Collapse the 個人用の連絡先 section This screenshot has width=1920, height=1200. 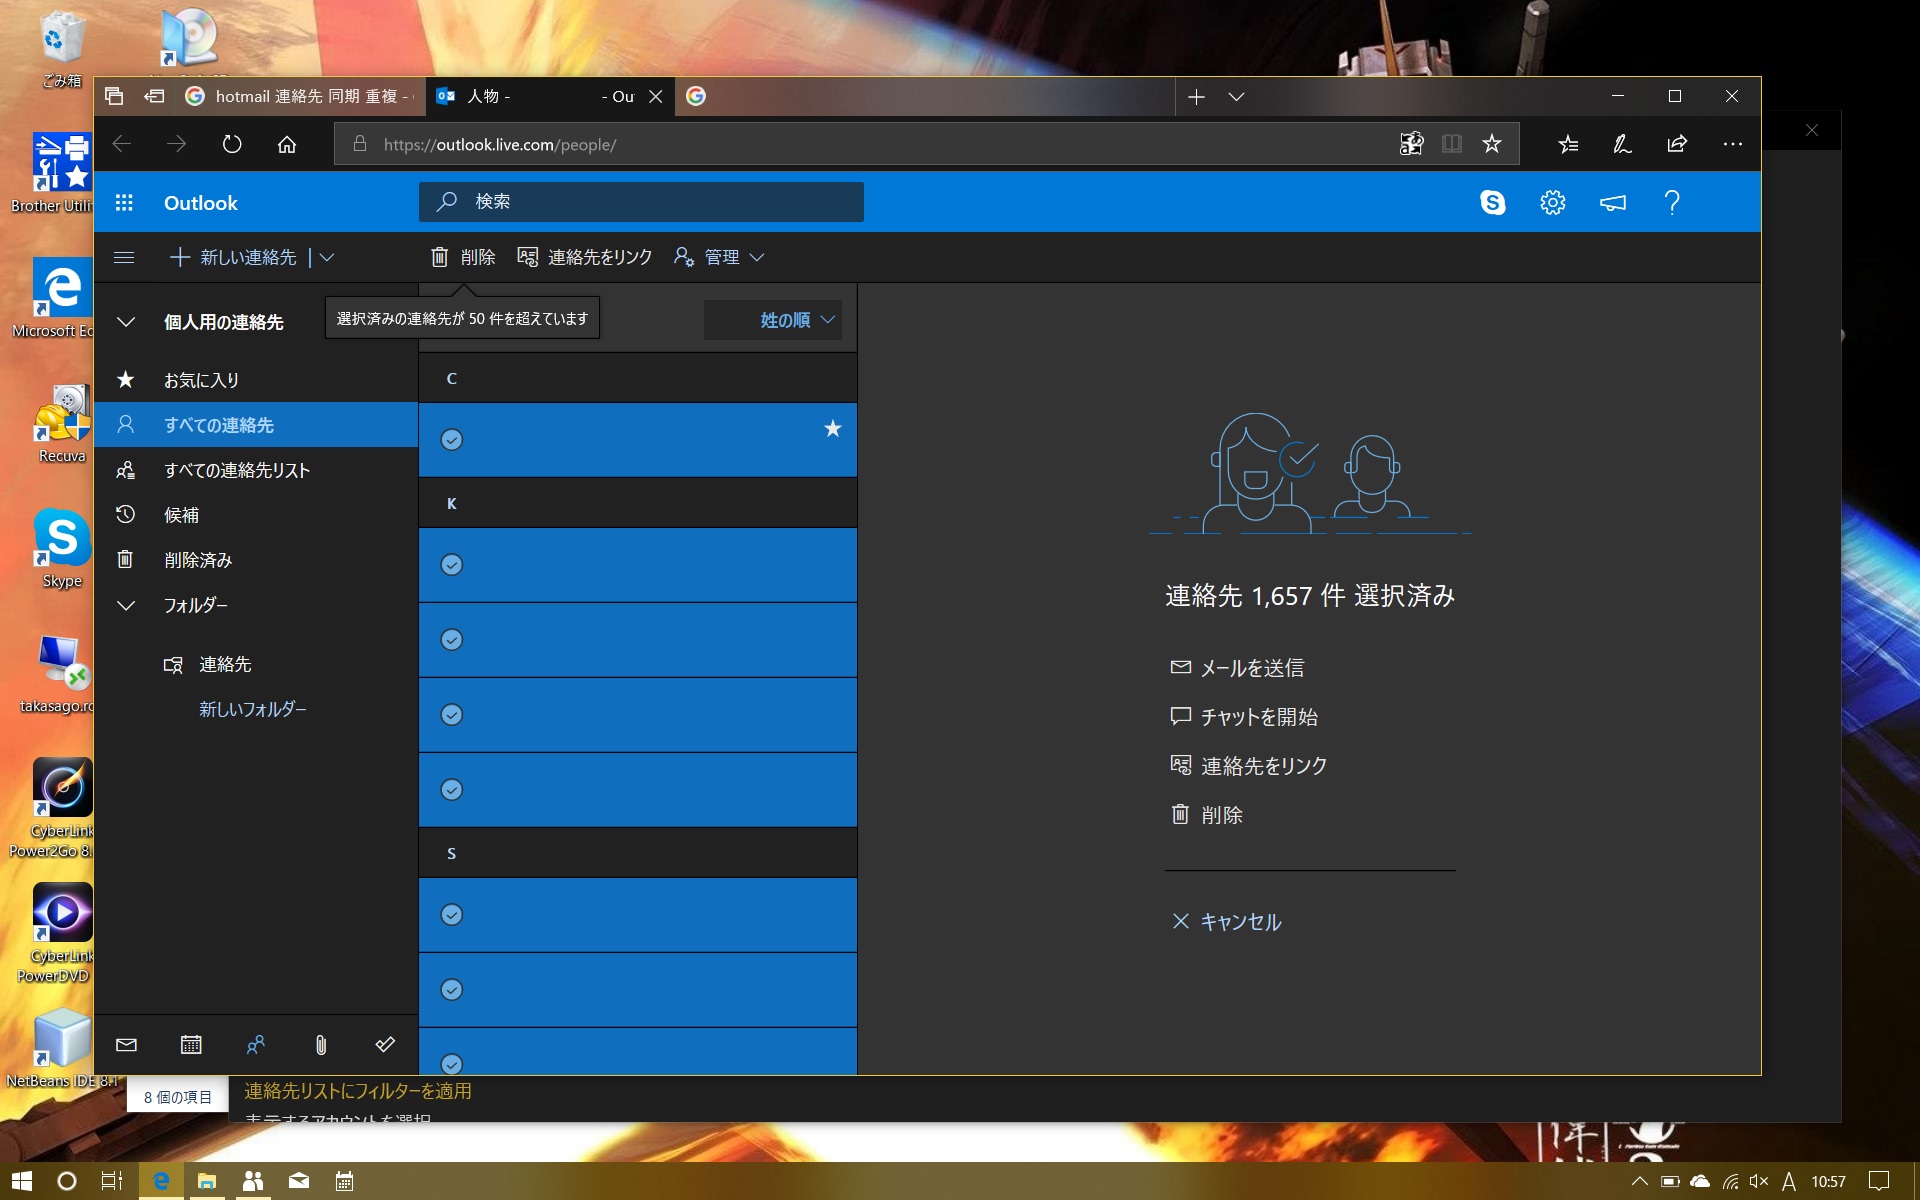(x=126, y=322)
